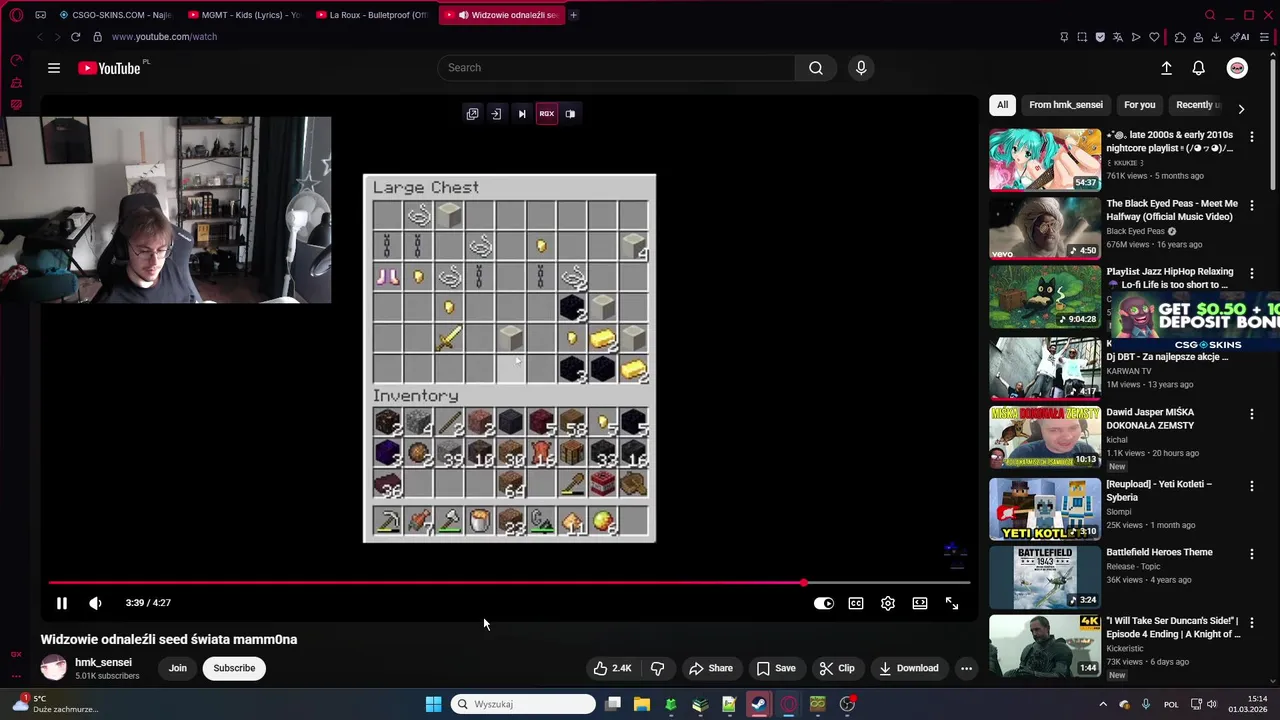This screenshot has width=1280, height=720.
Task: Show more filter chips with arrow
Action: 1241,108
